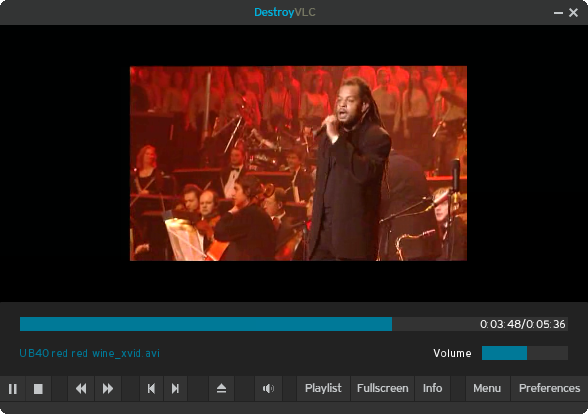Open the Menu dropdown
588x414 pixels.
click(x=487, y=388)
